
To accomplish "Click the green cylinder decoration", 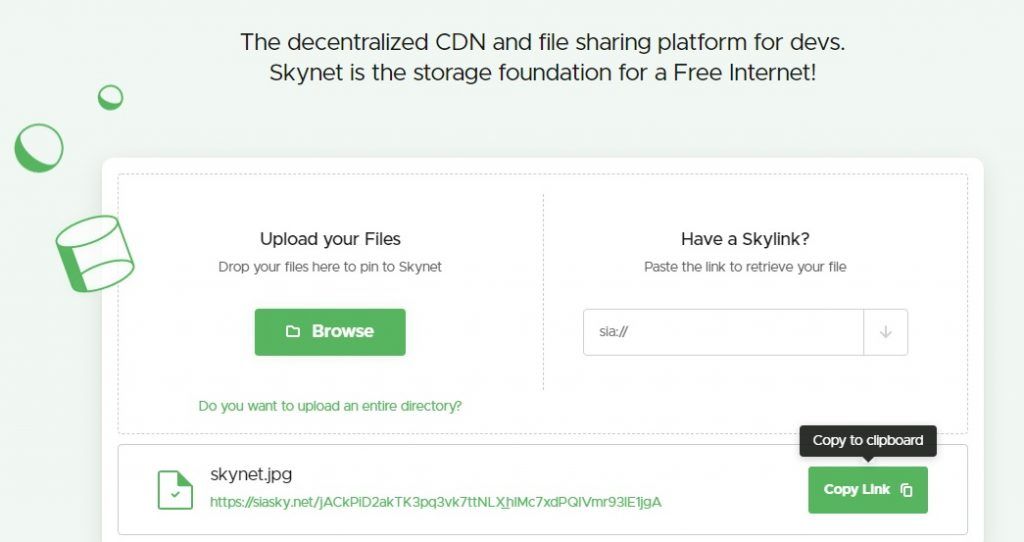I will pos(95,253).
